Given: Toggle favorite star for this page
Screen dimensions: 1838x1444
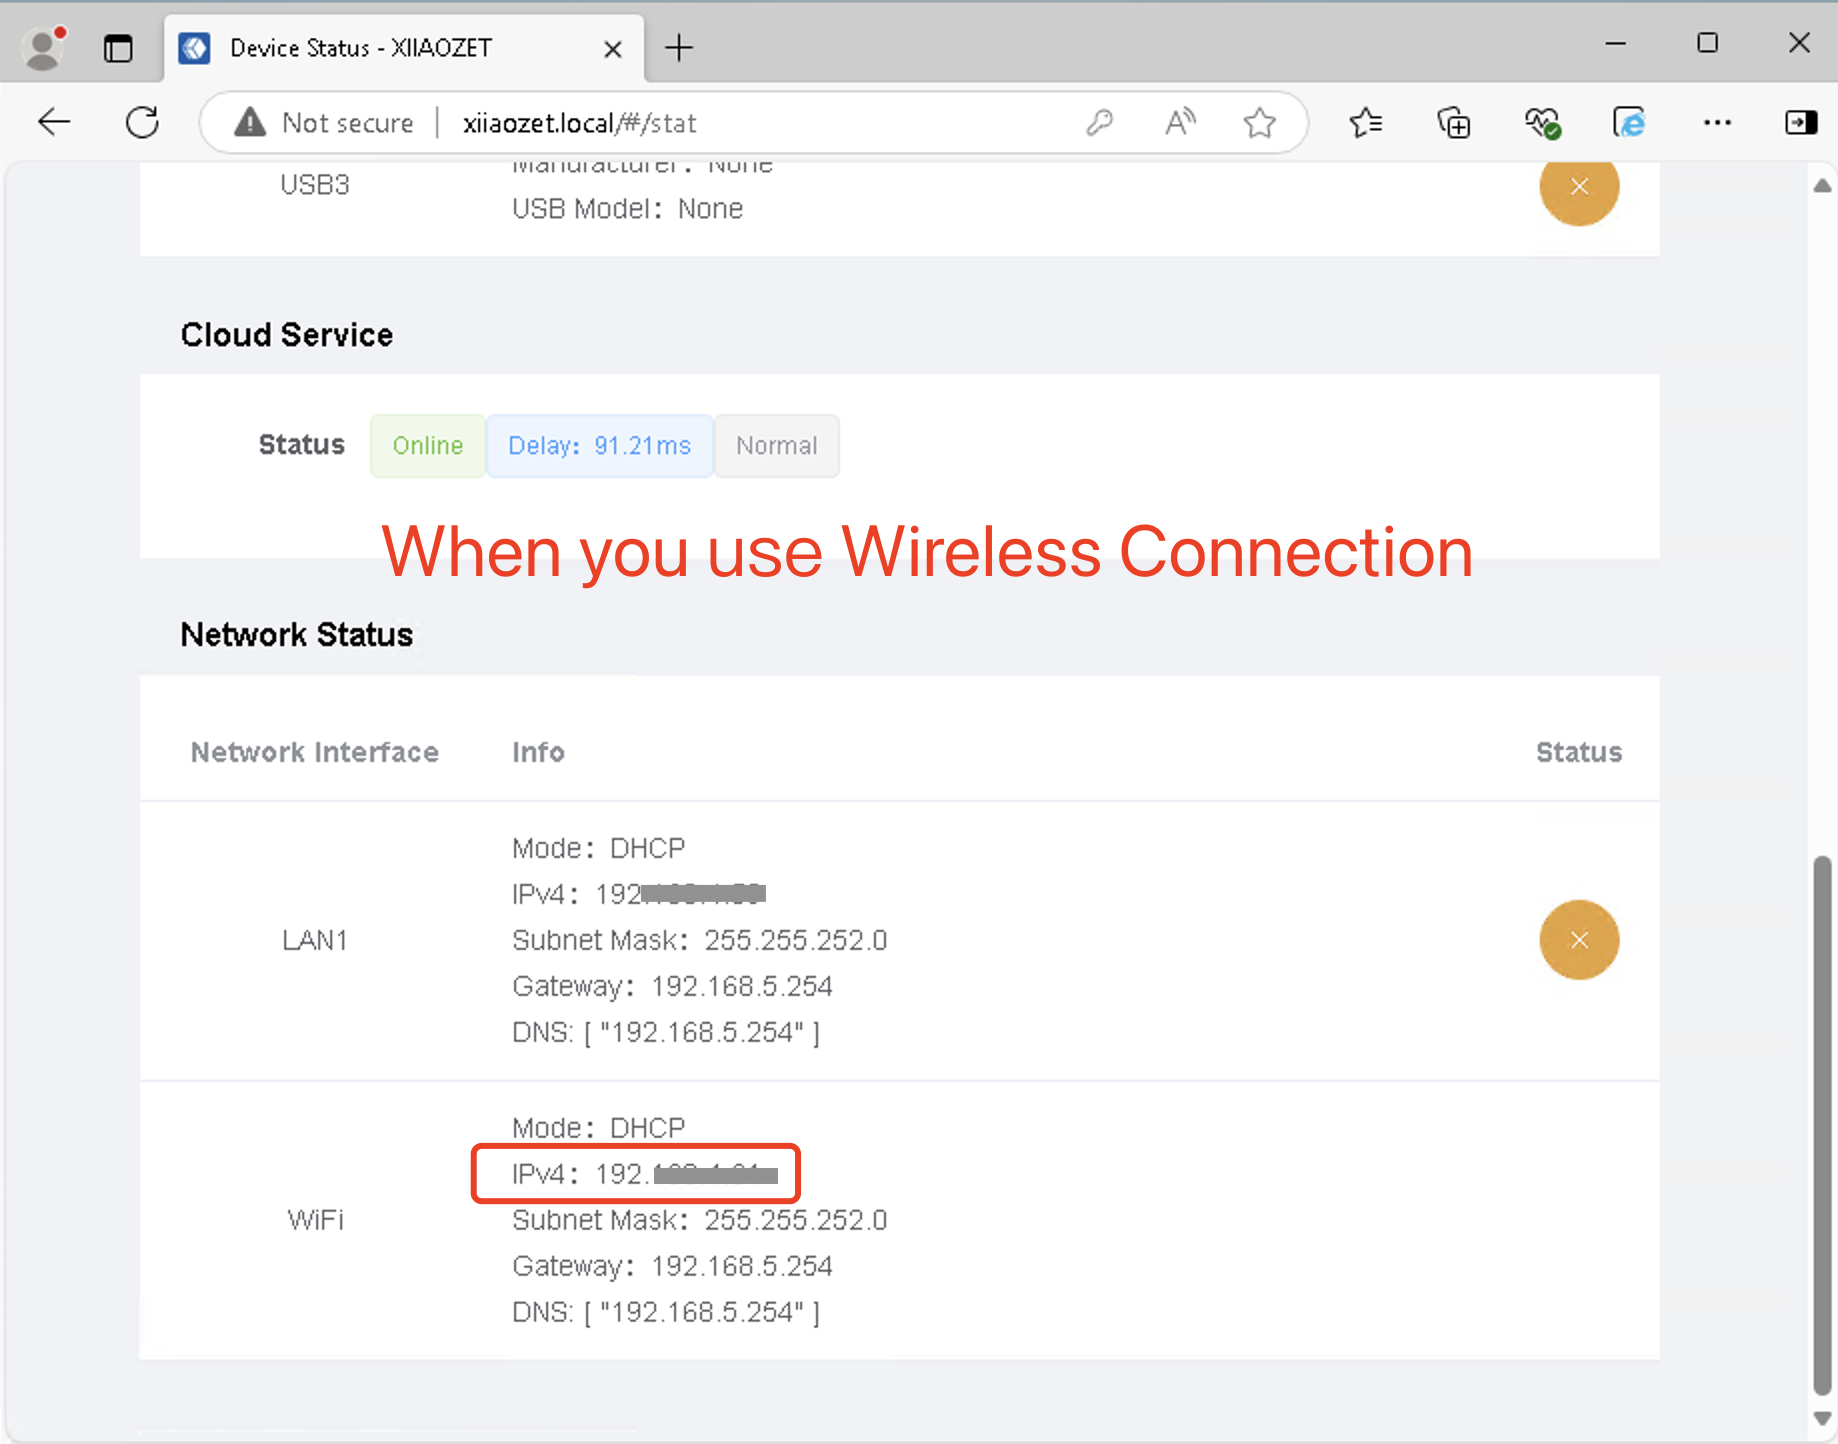Looking at the screenshot, I should point(1260,122).
